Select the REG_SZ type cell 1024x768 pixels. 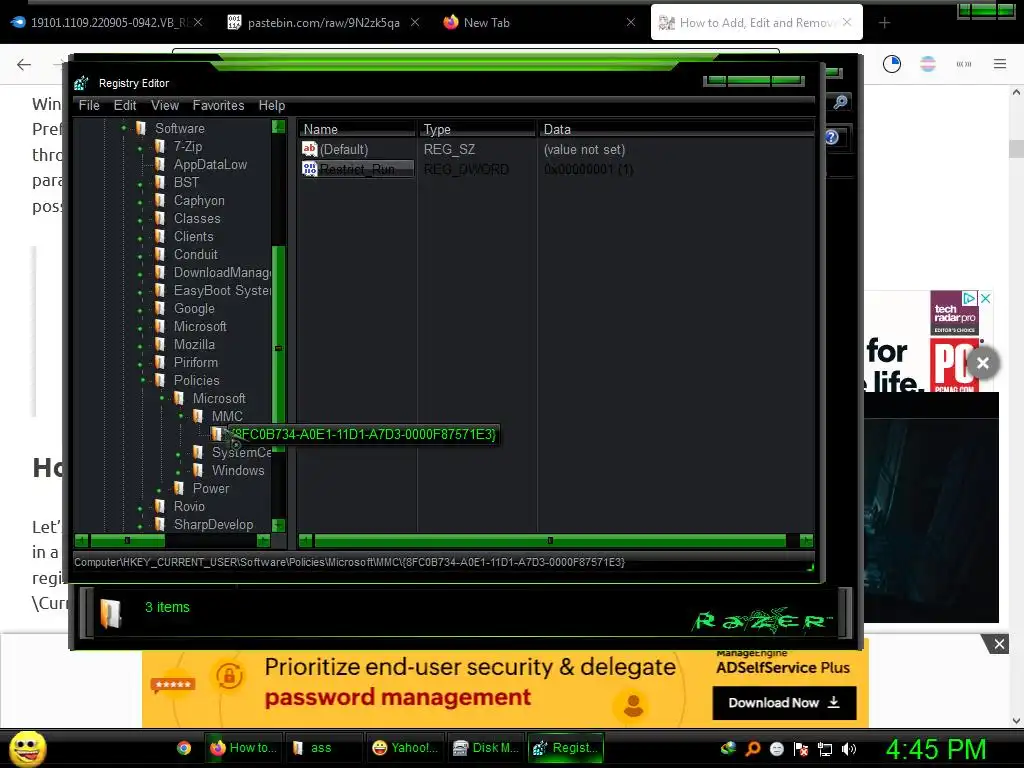(449, 150)
